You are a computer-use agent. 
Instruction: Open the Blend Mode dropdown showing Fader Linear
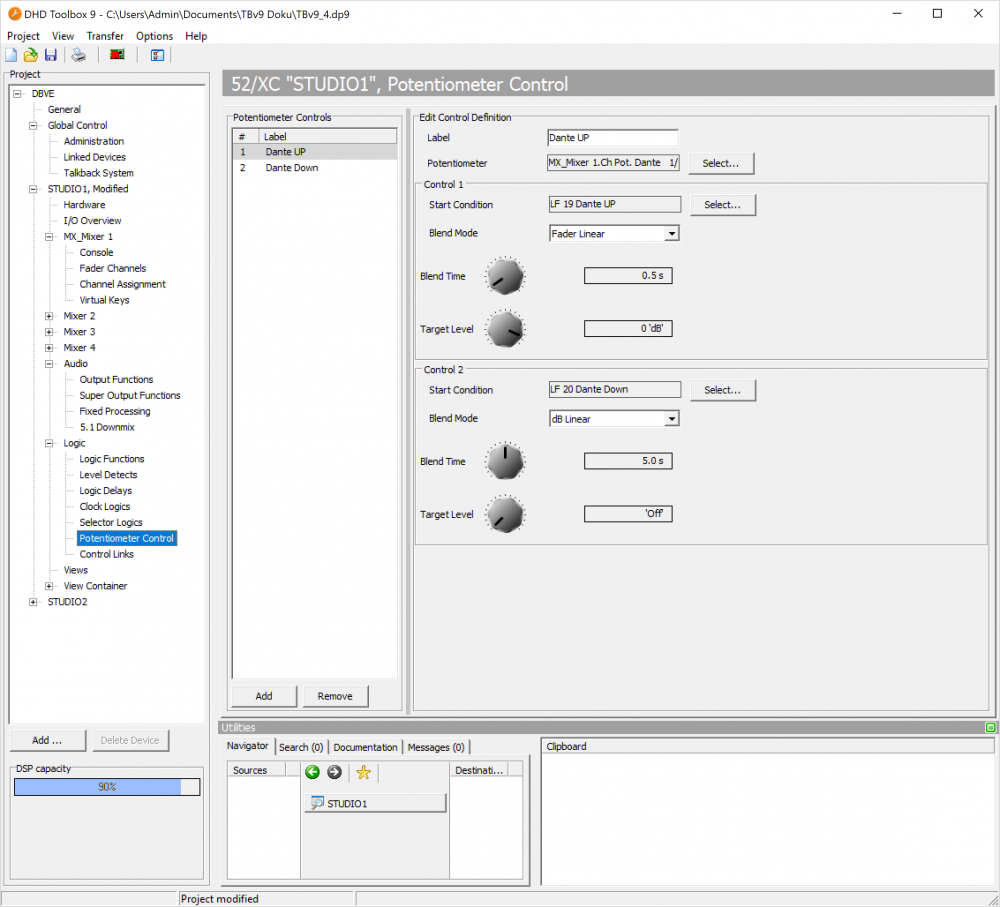(x=672, y=233)
